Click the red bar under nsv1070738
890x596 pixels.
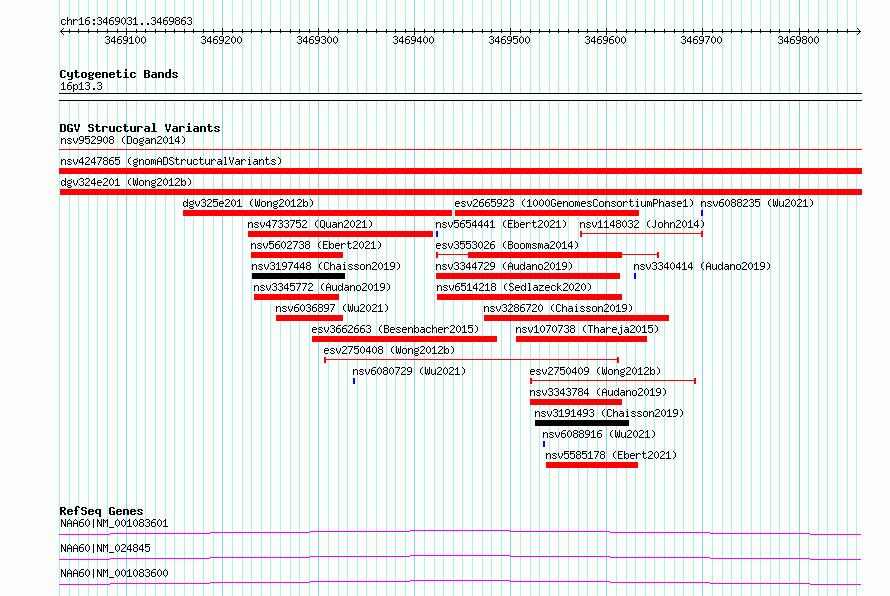tap(581, 339)
